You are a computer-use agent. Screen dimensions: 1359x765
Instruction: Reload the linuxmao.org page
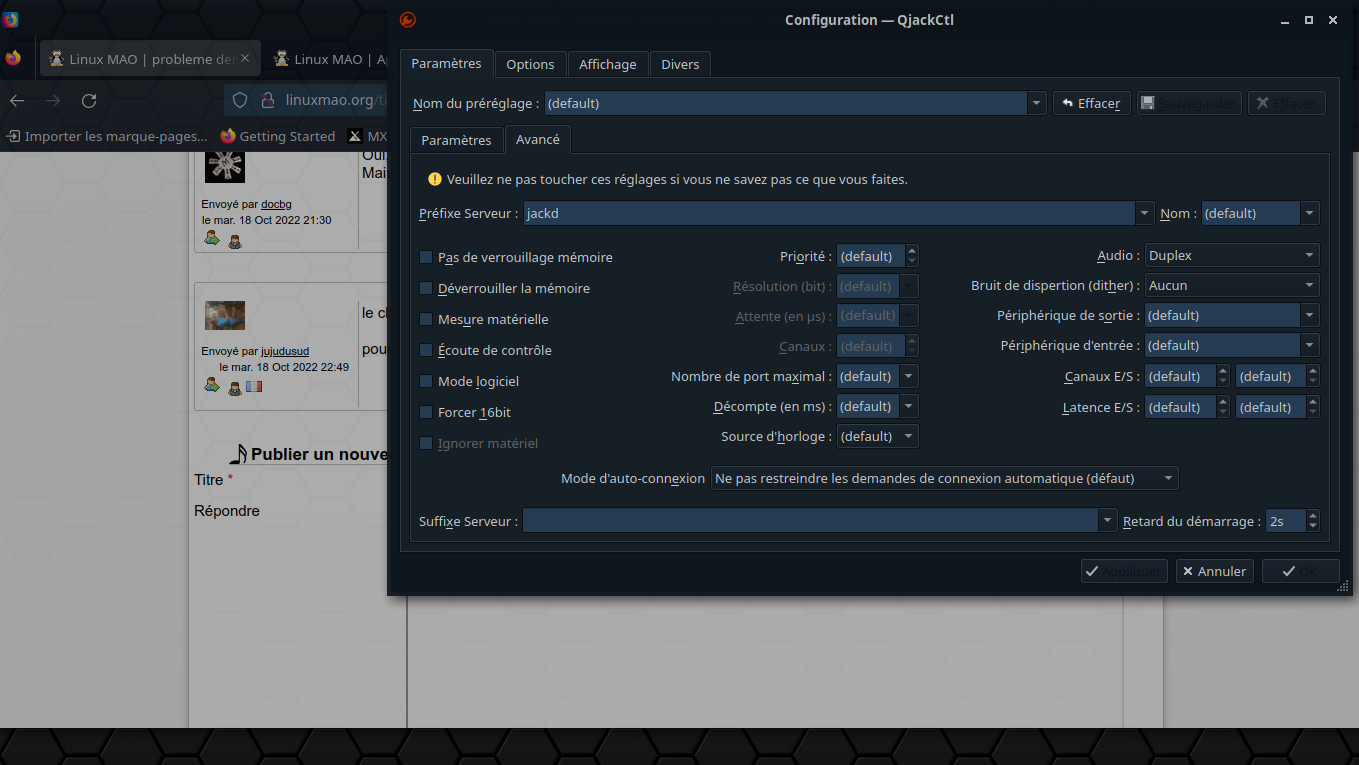coord(89,100)
